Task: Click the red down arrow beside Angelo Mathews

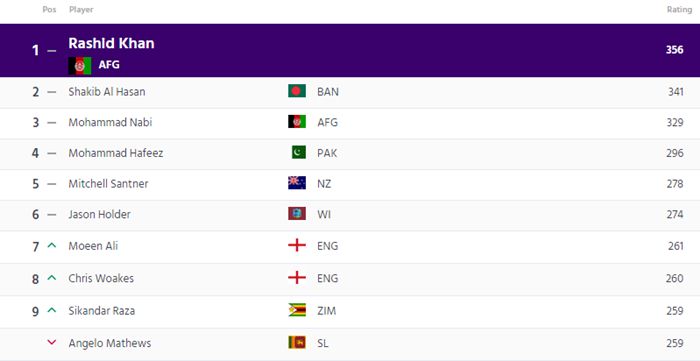Action: pos(52,343)
